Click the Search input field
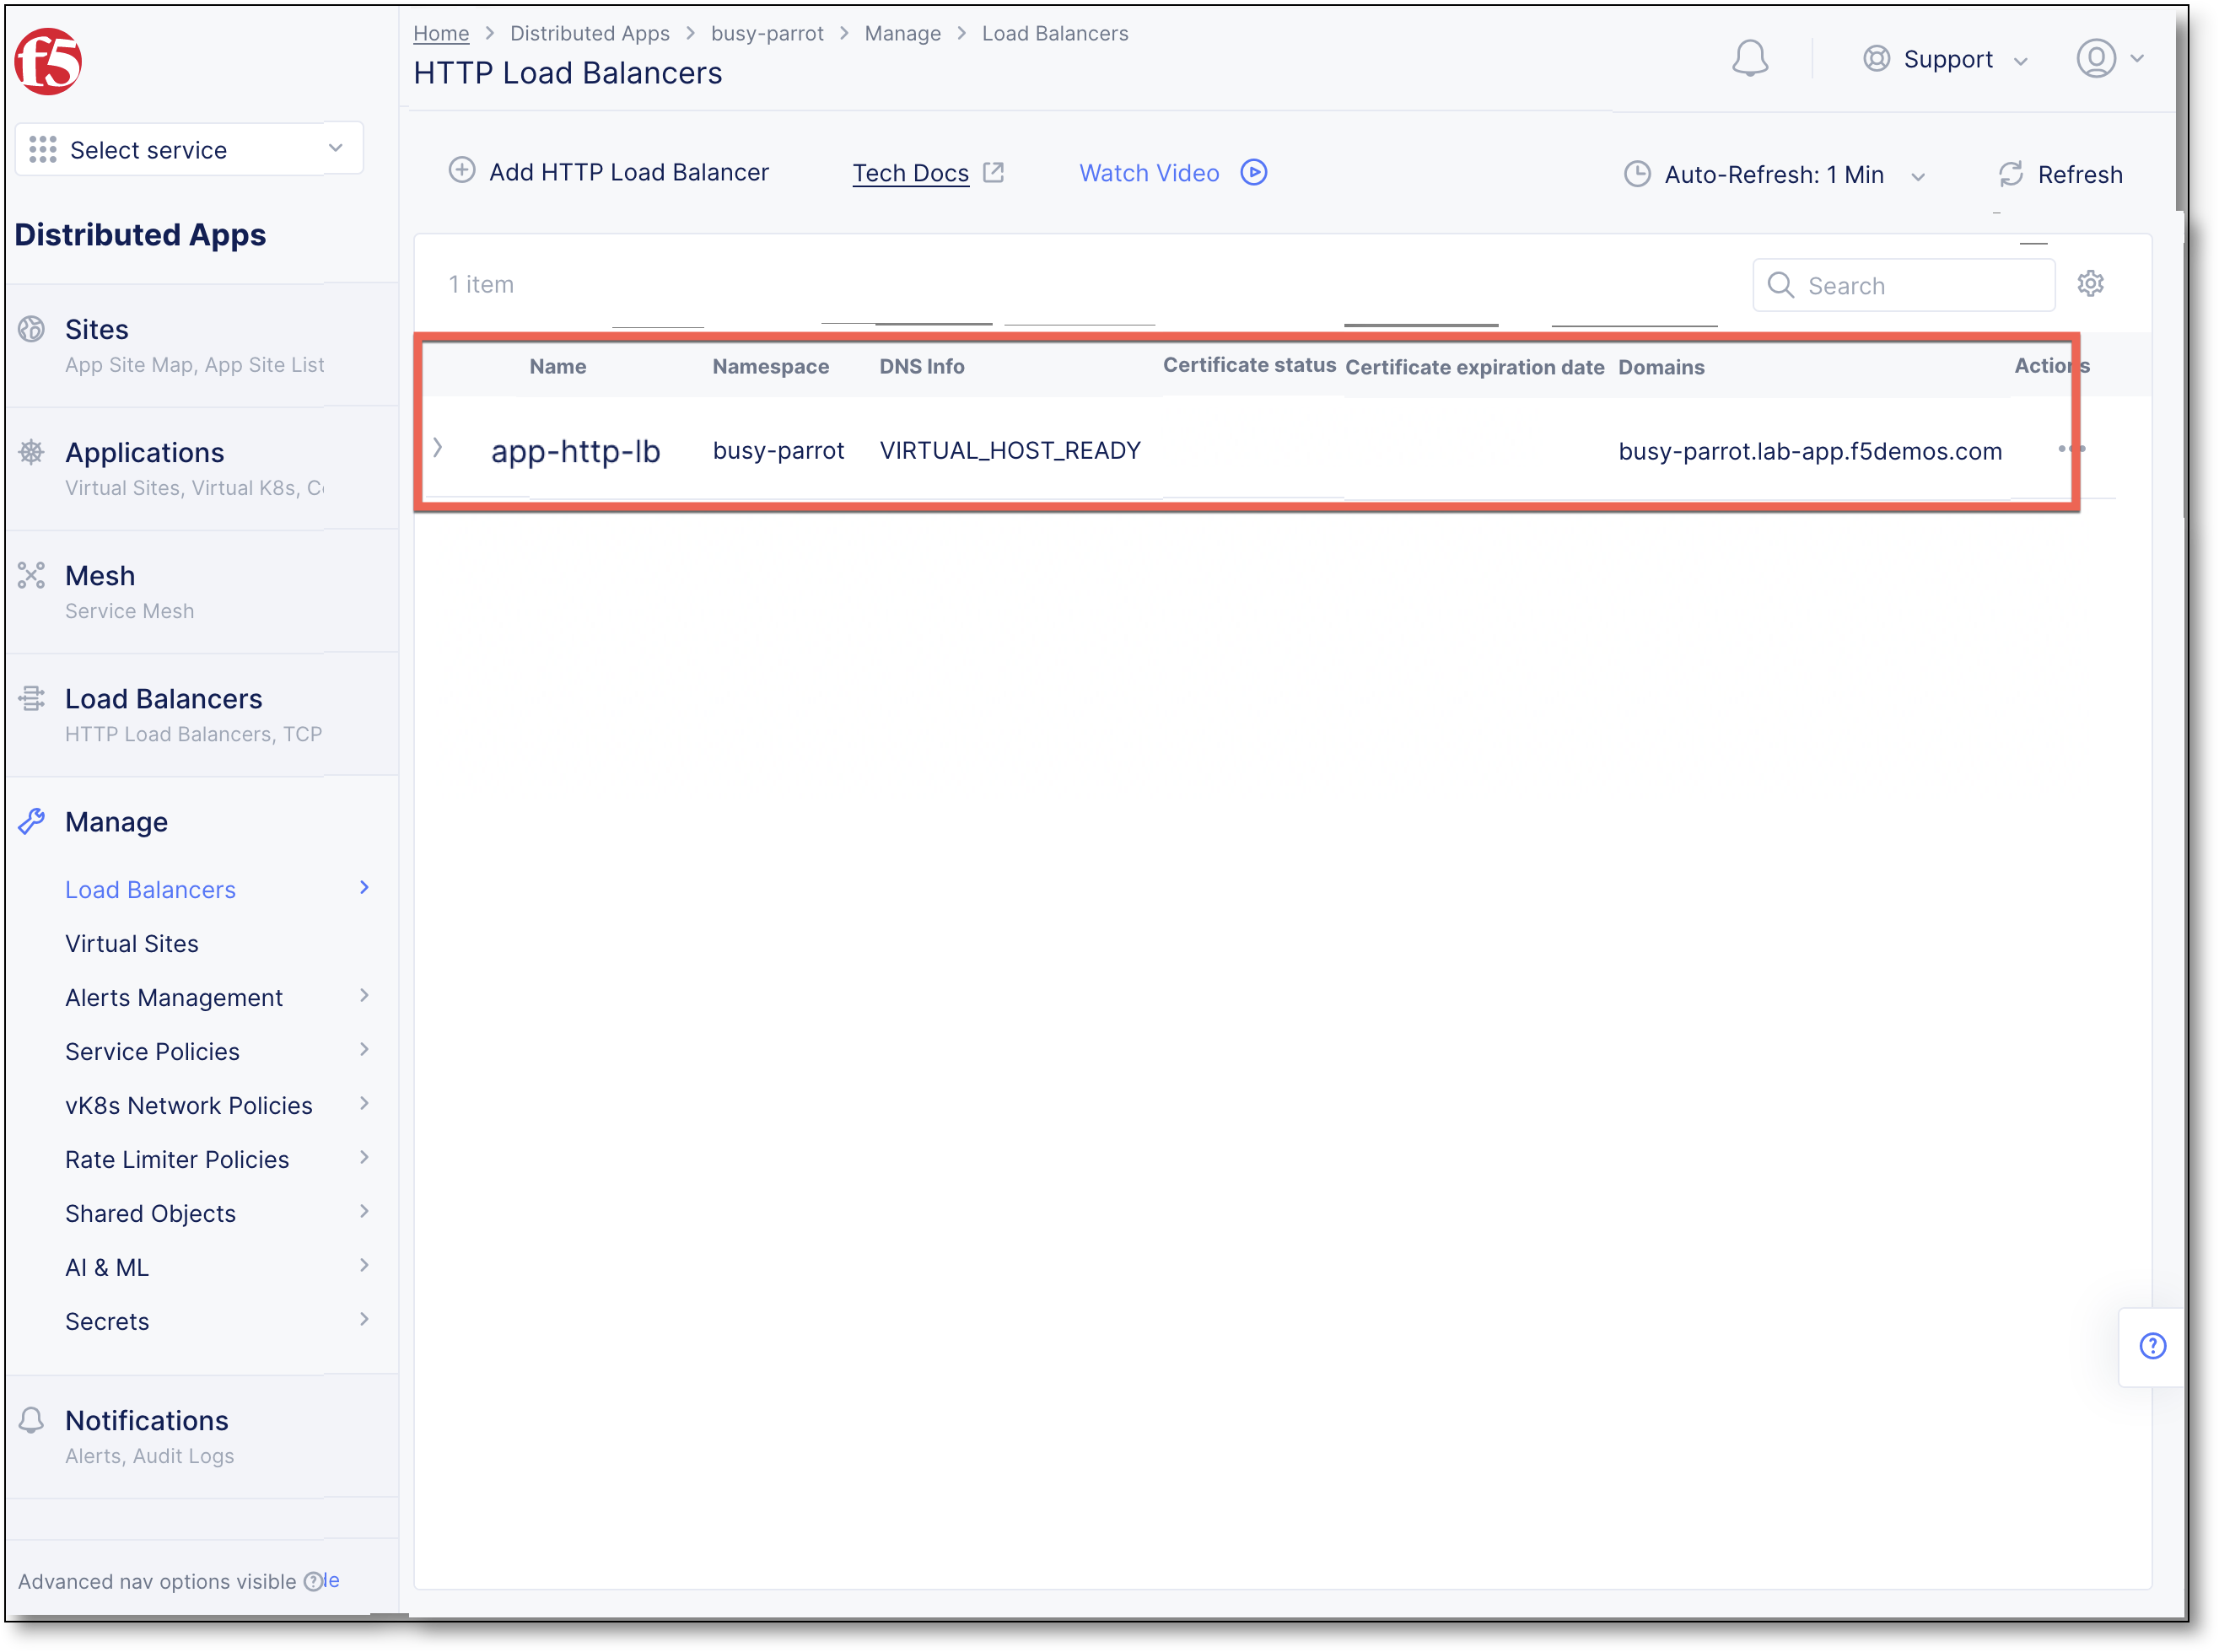Screen dimensions: 2219x1652 click(x=1903, y=285)
